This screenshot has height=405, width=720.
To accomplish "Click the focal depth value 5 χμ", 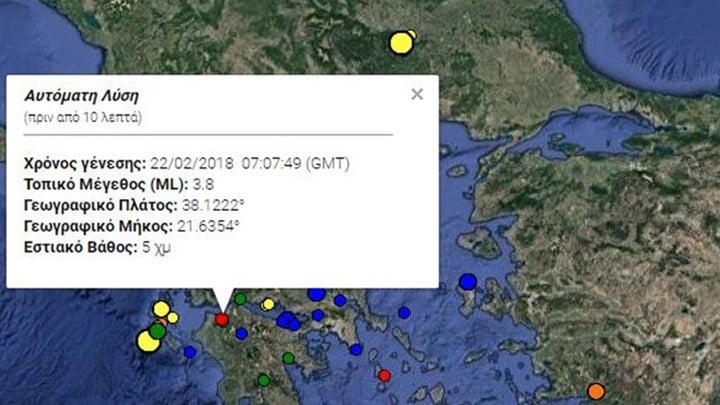I will pos(156,247).
